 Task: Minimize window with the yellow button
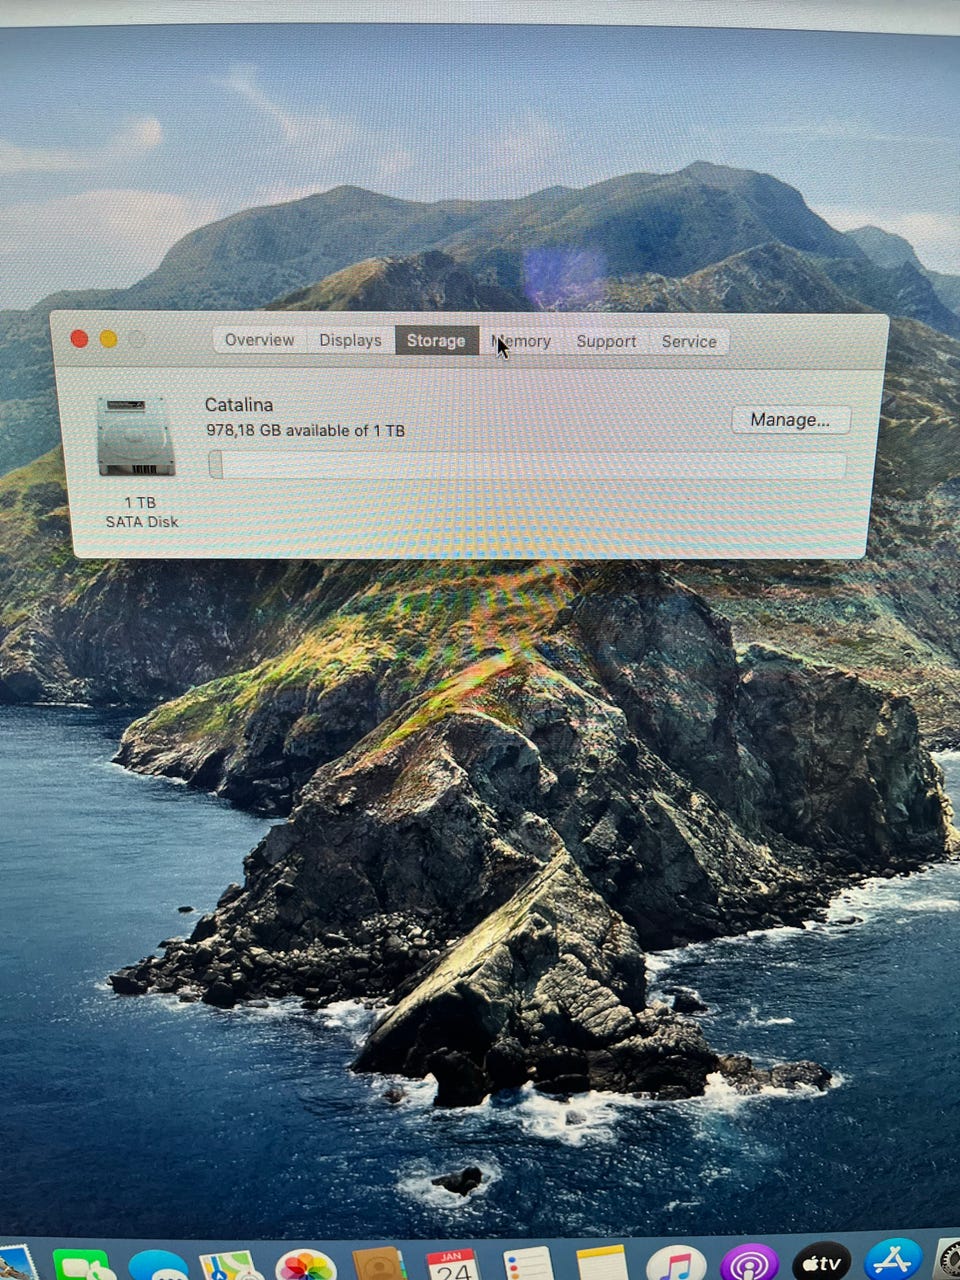[x=108, y=339]
